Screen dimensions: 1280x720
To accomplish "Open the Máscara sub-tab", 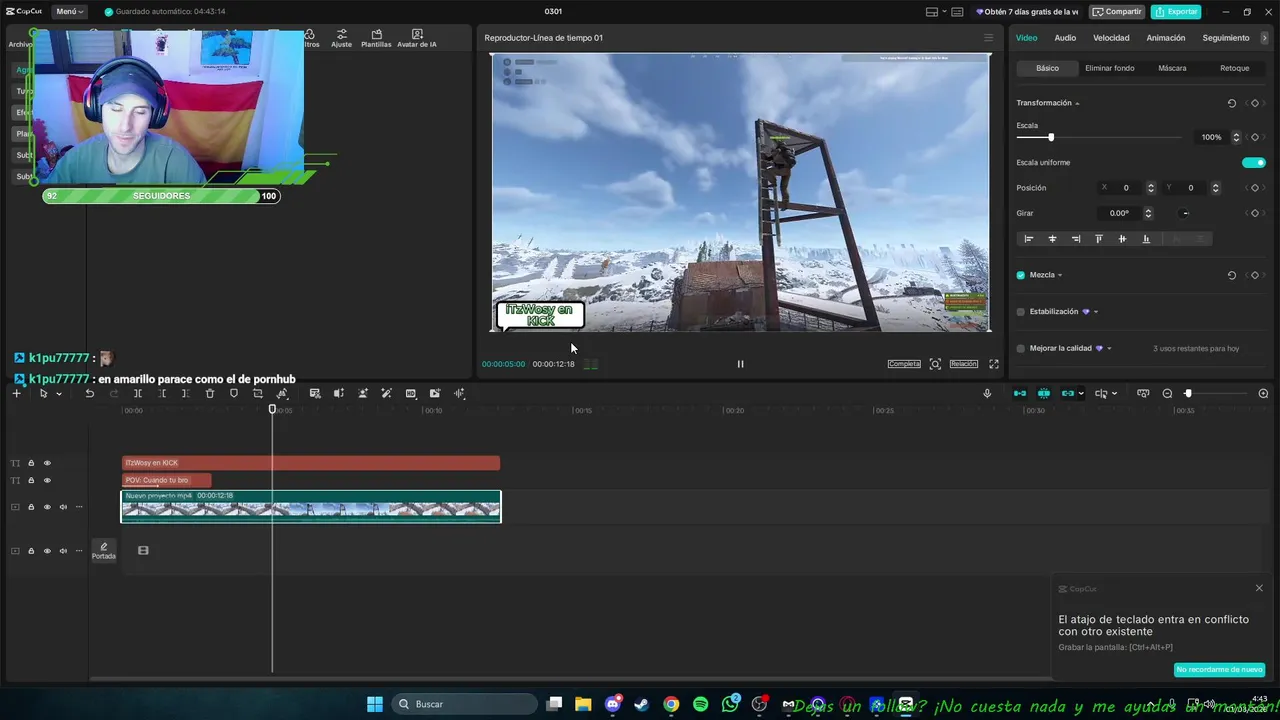I will coord(1172,68).
